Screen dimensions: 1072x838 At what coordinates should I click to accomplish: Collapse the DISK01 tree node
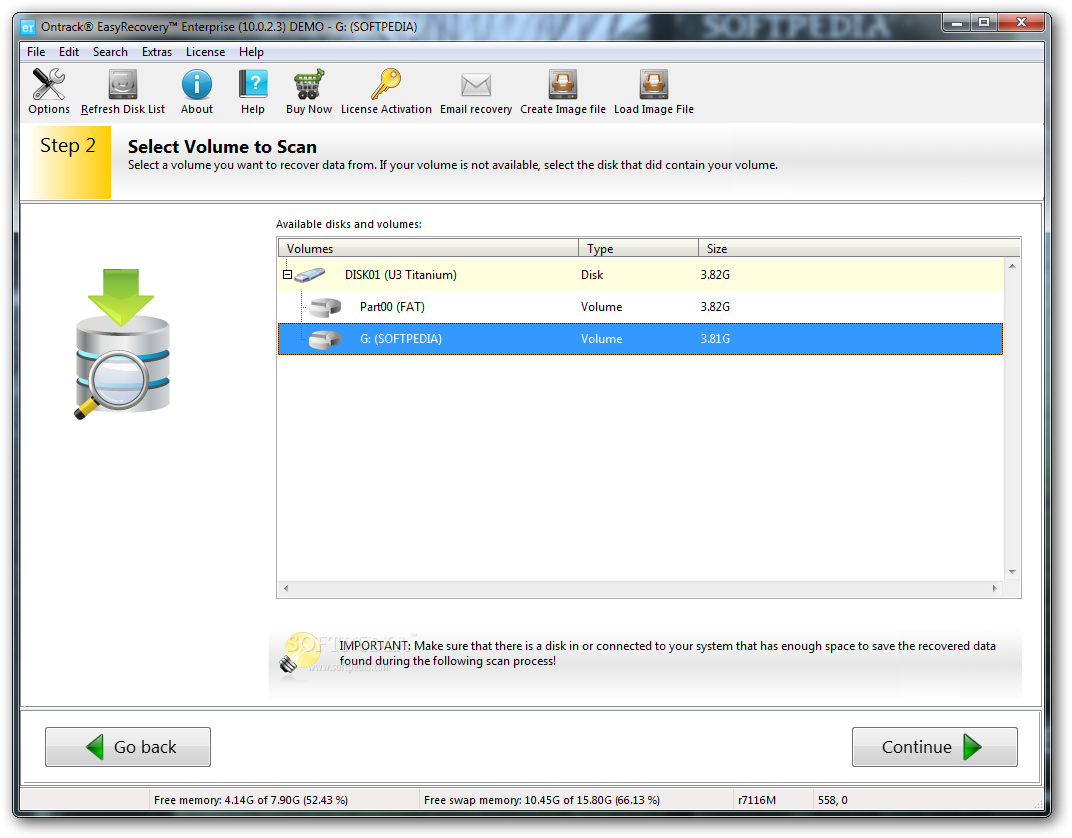pyautogui.click(x=288, y=275)
